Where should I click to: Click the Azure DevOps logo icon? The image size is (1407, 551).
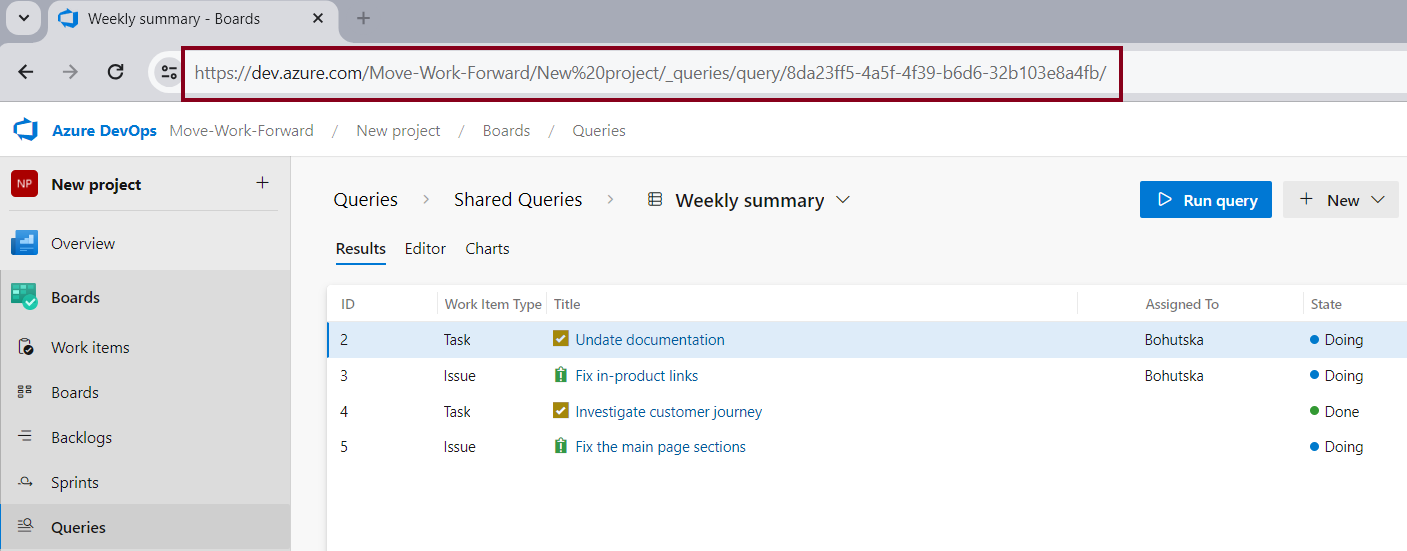[x=25, y=130]
